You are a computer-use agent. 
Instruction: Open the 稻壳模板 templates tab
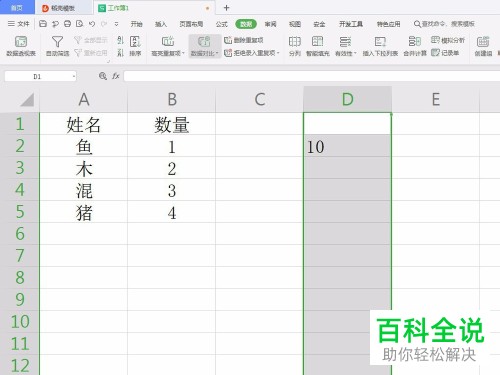coord(63,8)
